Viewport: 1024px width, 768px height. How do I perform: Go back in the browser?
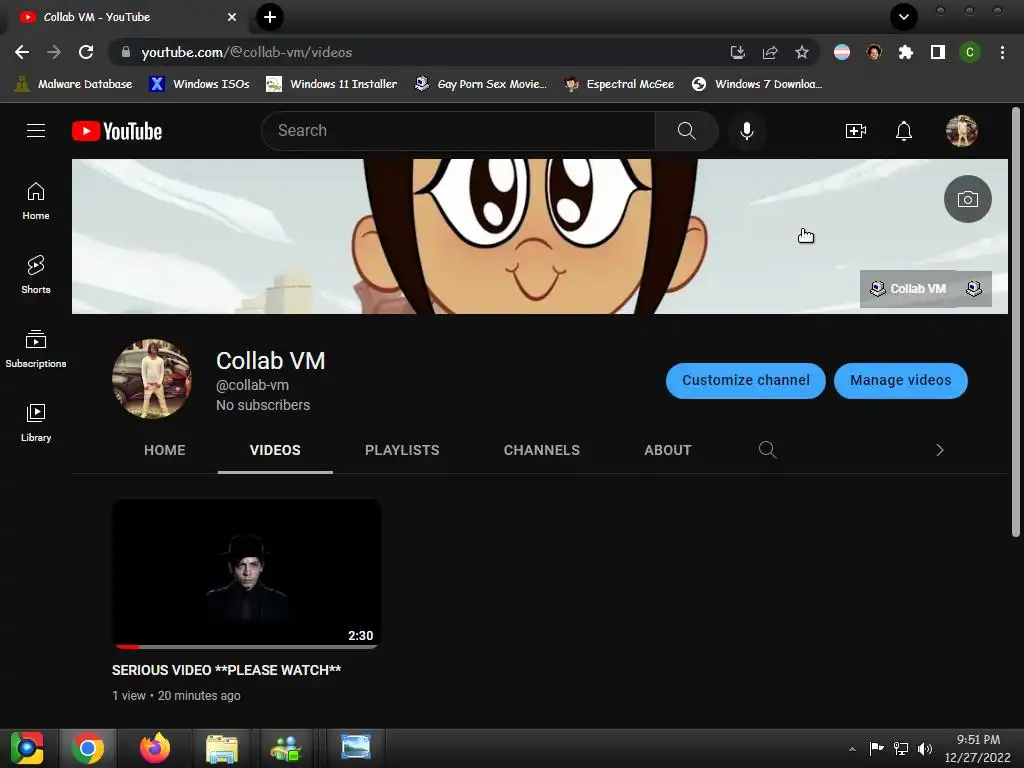(x=22, y=52)
